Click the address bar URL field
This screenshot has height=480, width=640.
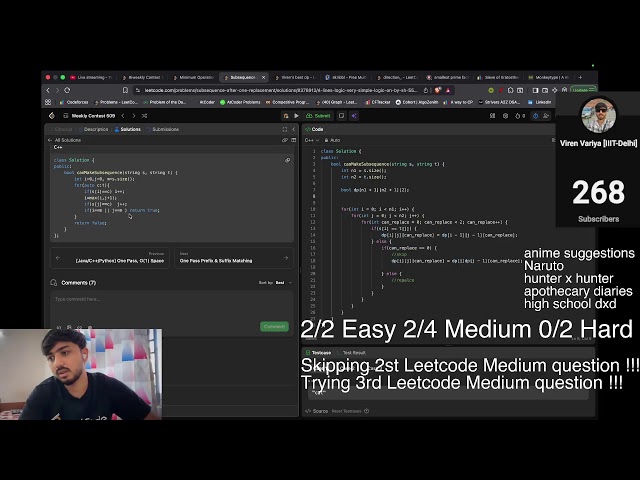(281, 90)
